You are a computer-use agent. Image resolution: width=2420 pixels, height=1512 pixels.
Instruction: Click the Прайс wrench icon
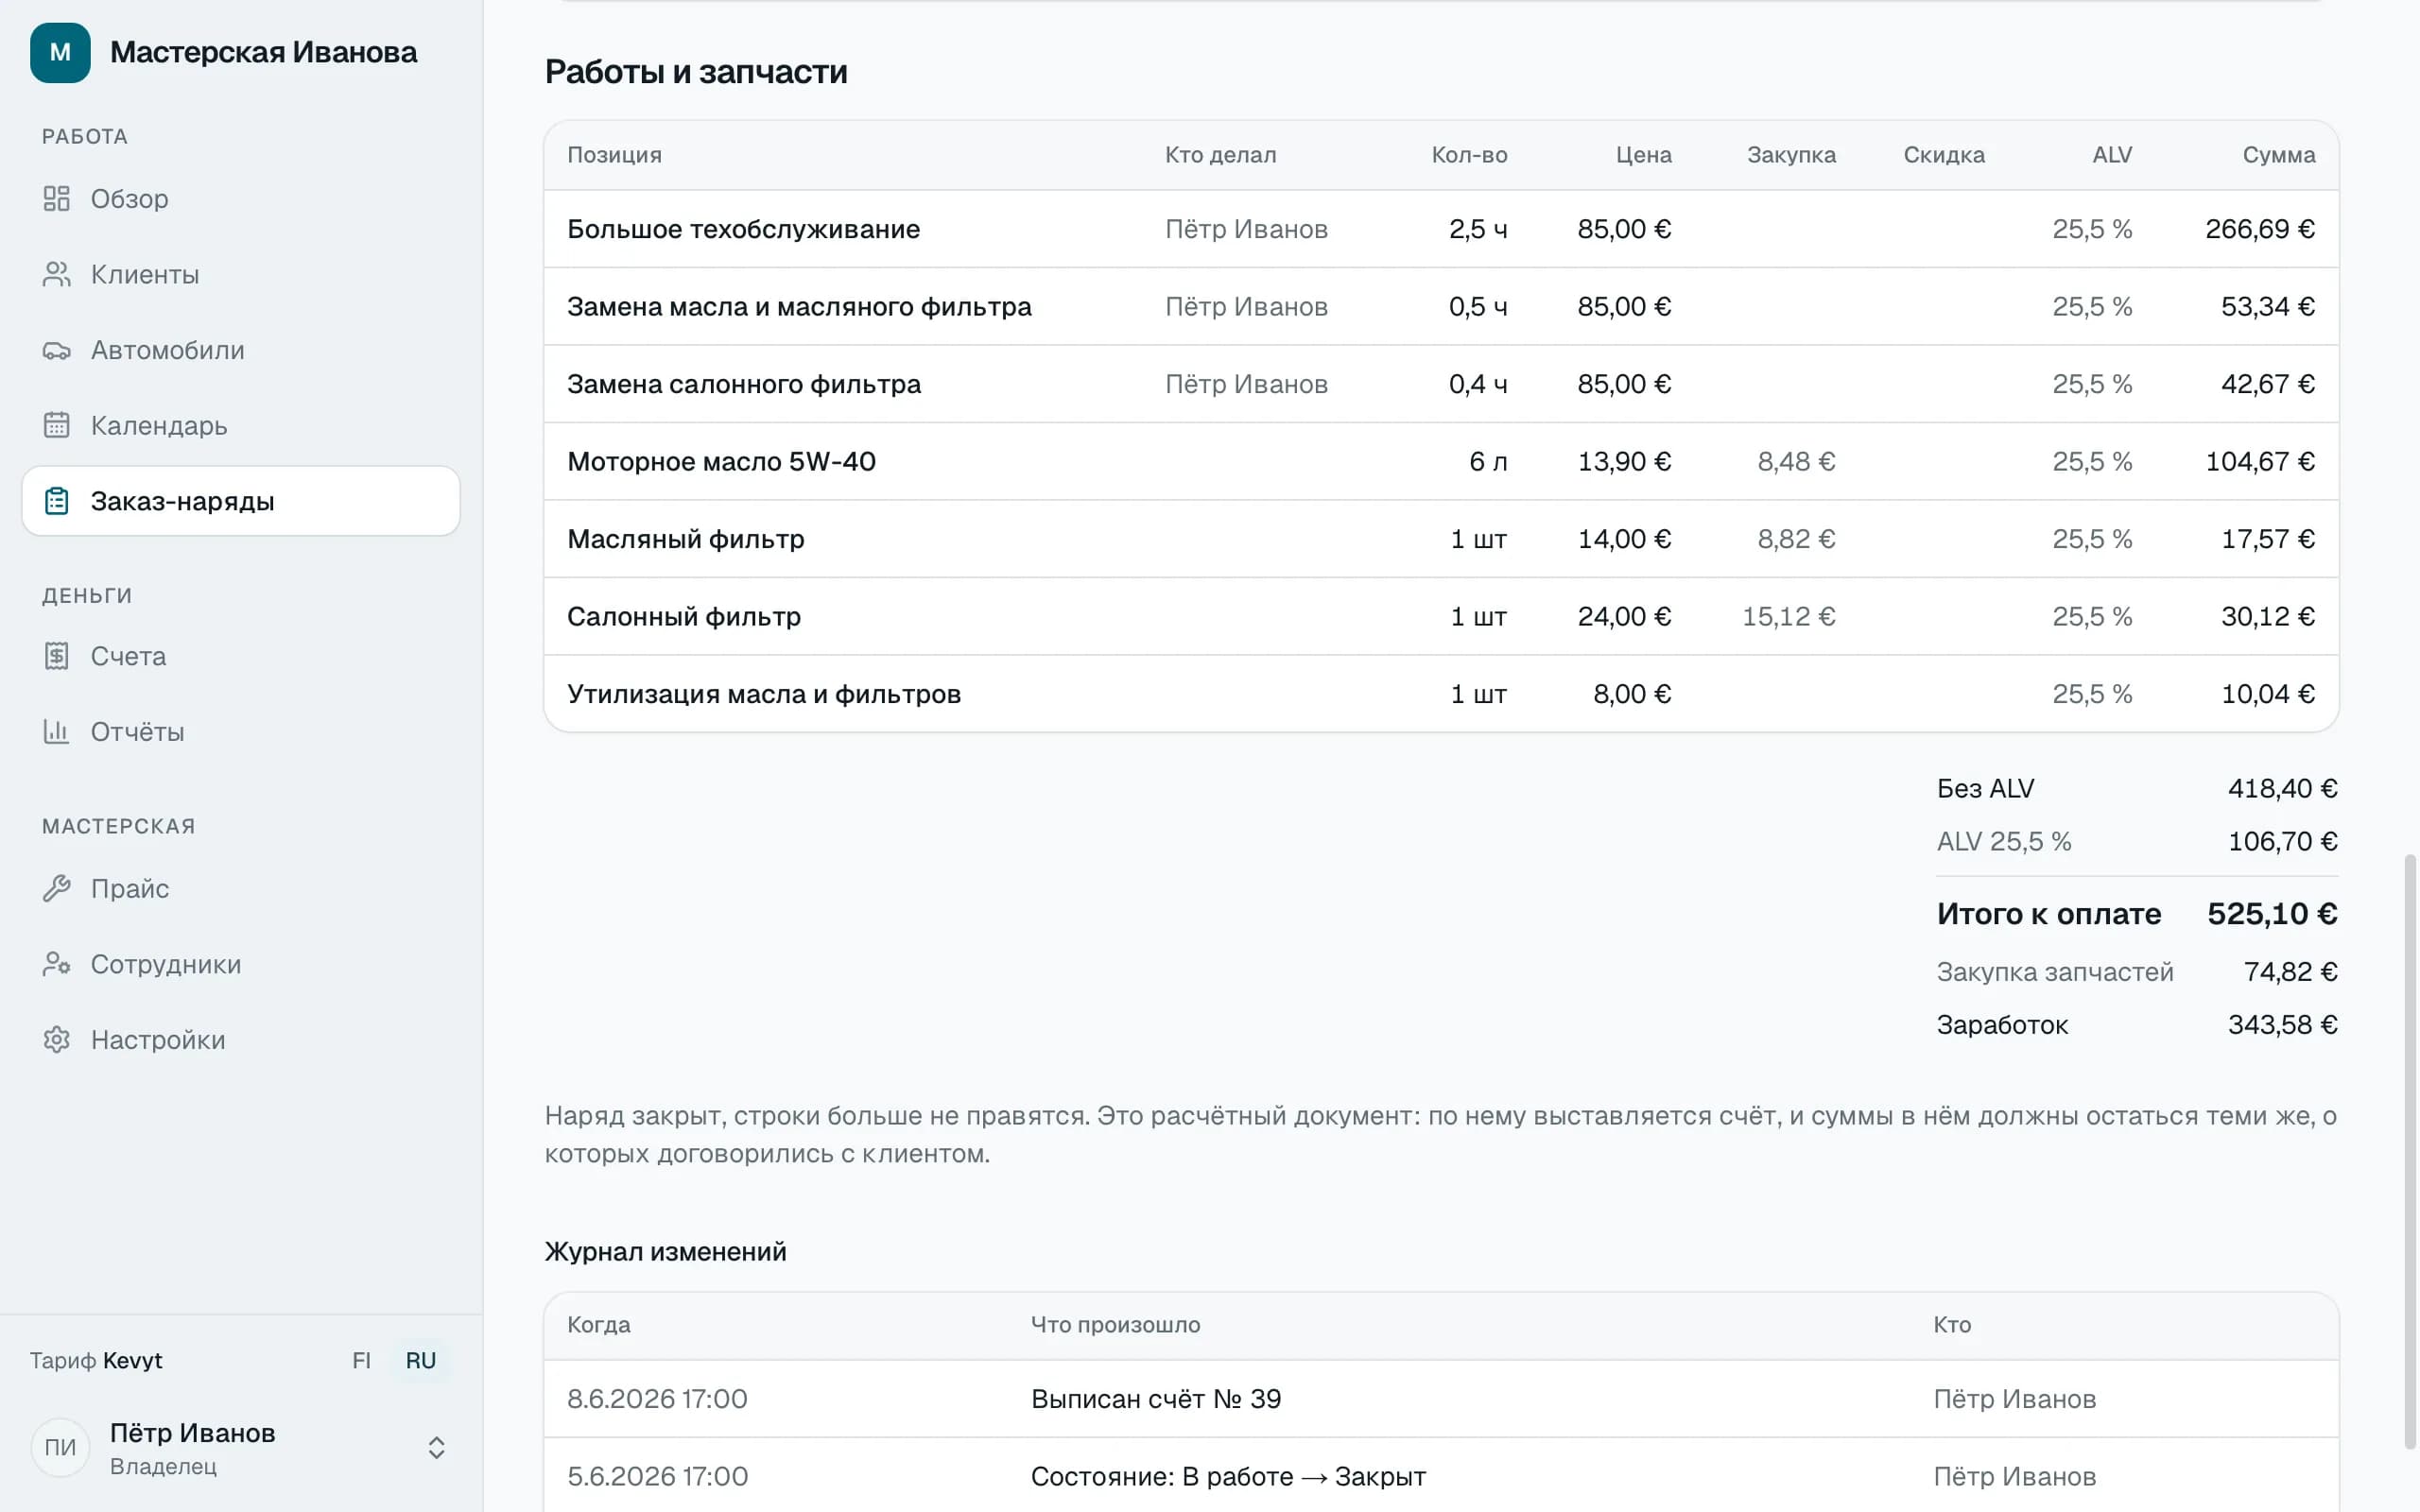tap(57, 888)
